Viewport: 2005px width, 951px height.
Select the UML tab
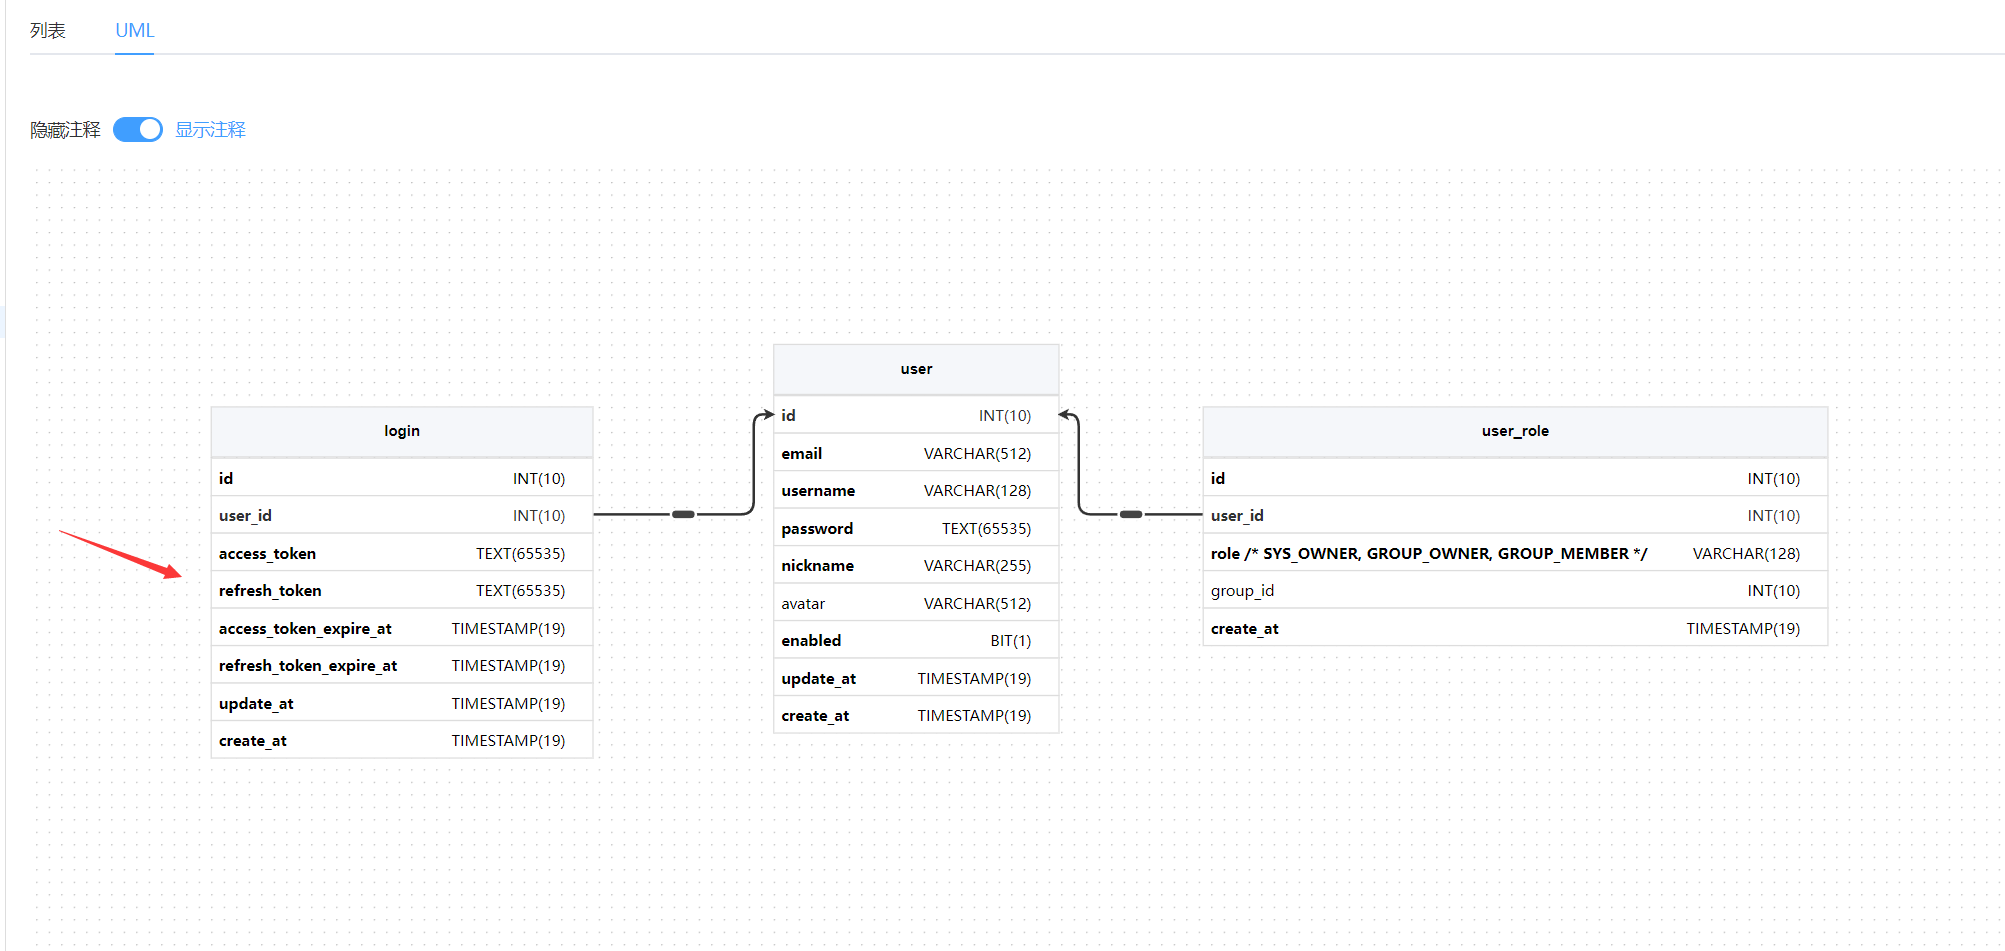point(134,31)
